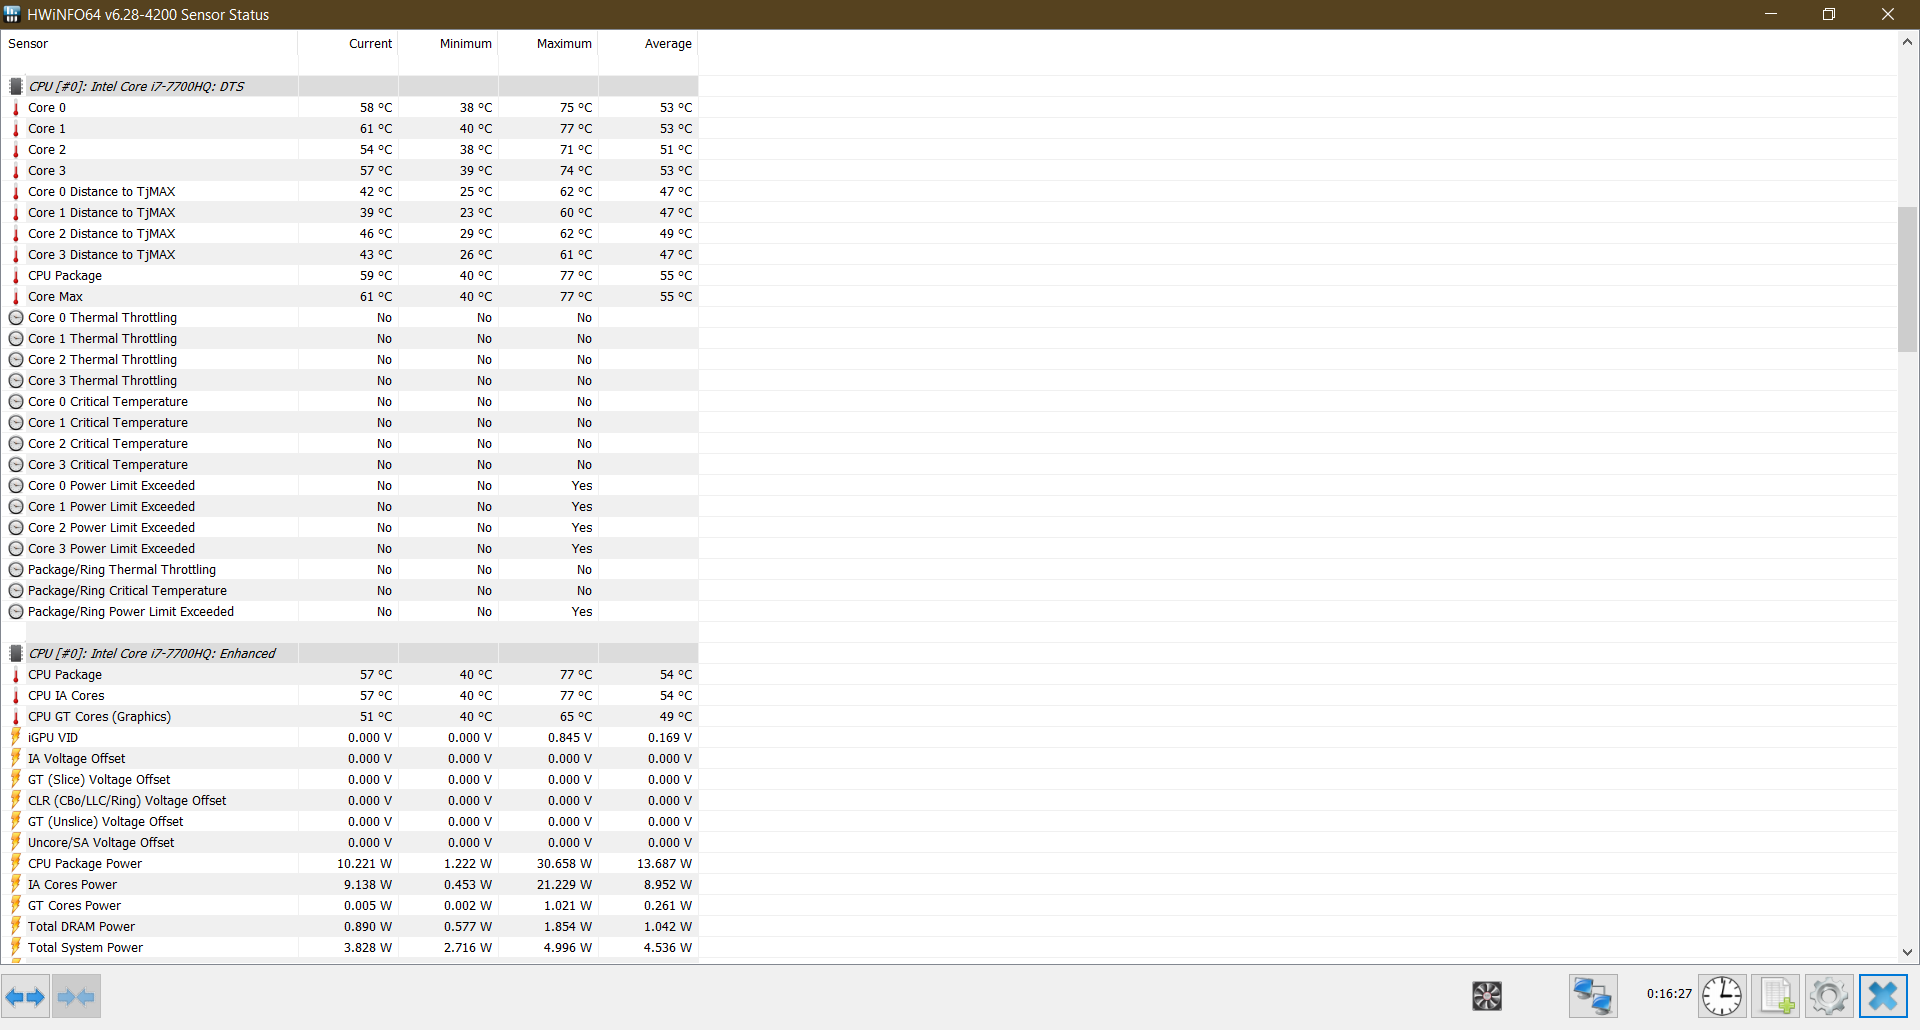Image resolution: width=1920 pixels, height=1030 pixels.
Task: Select Core 3 Thermal Throttling row
Action: coord(350,381)
